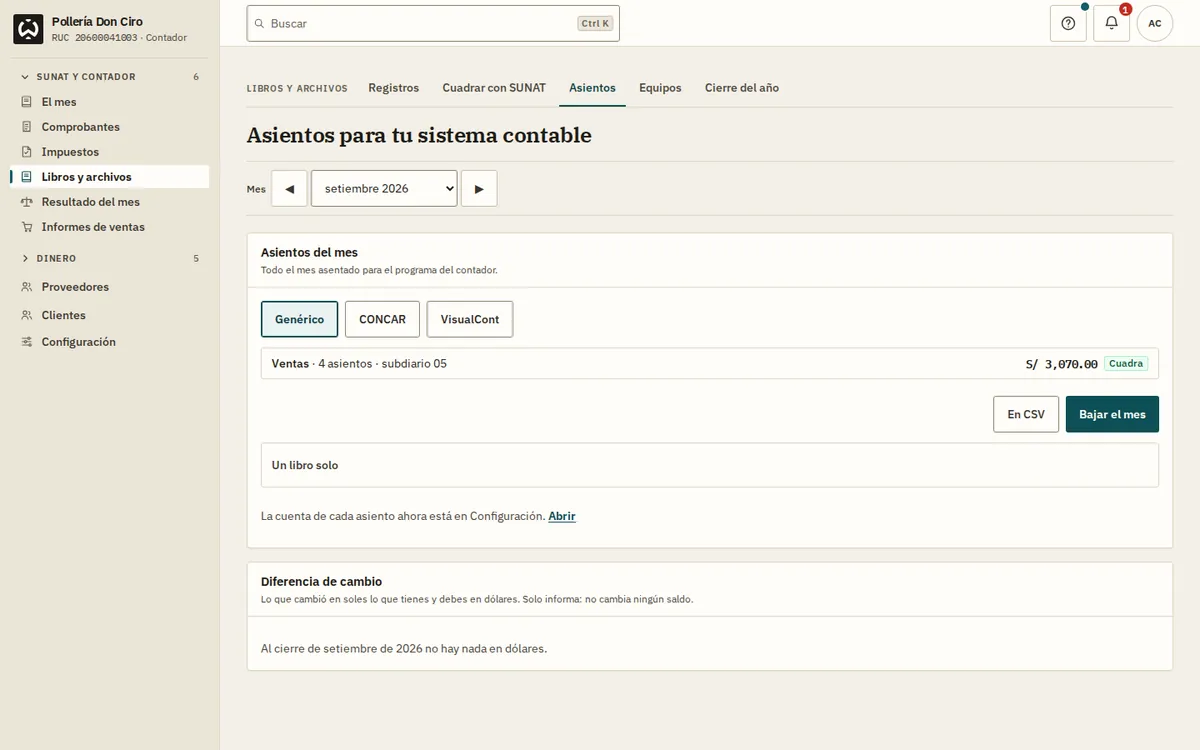The image size is (1200, 750).
Task: Click the El mes sidebar icon
Action: tap(27, 102)
